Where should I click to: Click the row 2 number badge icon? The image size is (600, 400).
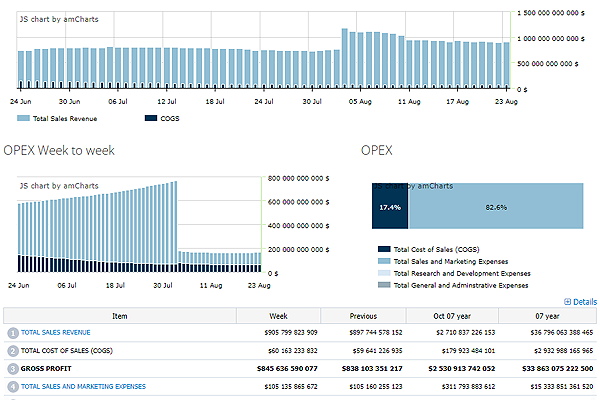[12, 351]
